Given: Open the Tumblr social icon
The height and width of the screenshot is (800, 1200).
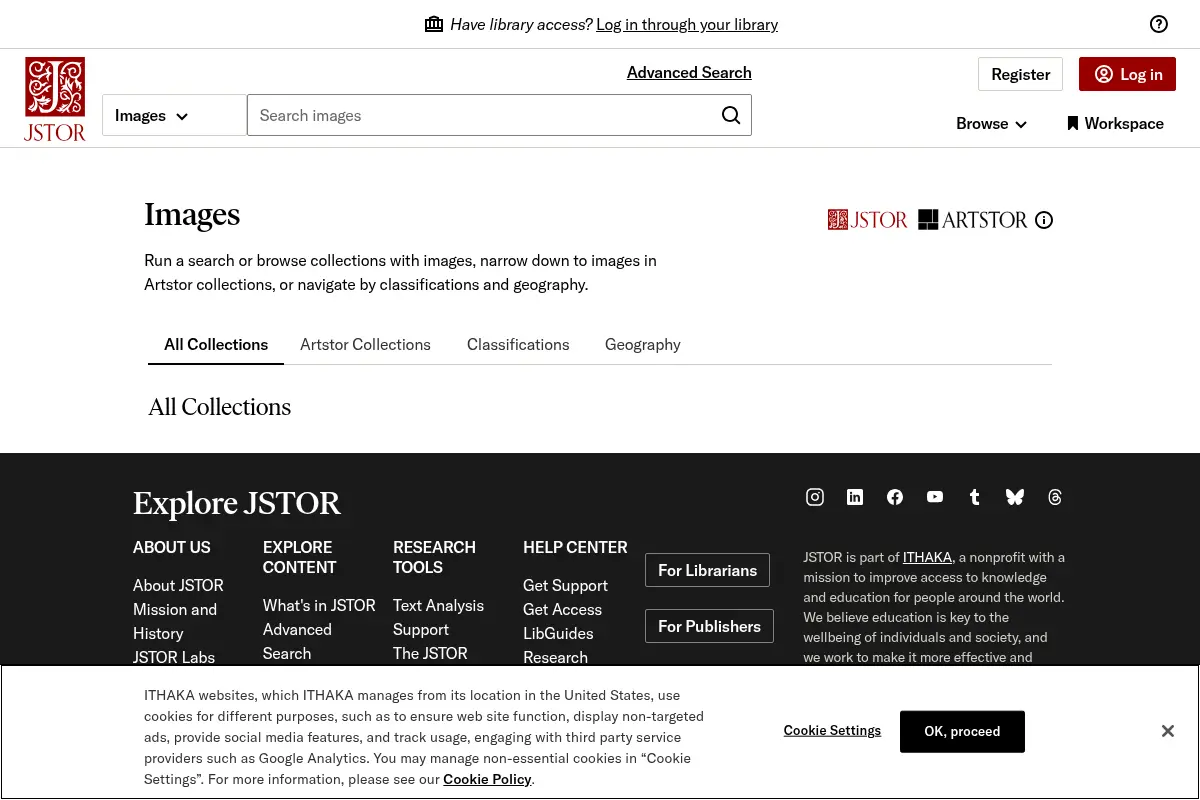Looking at the screenshot, I should coord(975,497).
